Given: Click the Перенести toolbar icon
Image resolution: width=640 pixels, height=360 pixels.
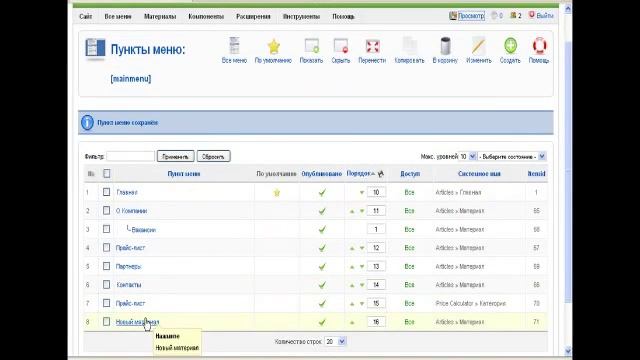Looking at the screenshot, I should pyautogui.click(x=372, y=50).
